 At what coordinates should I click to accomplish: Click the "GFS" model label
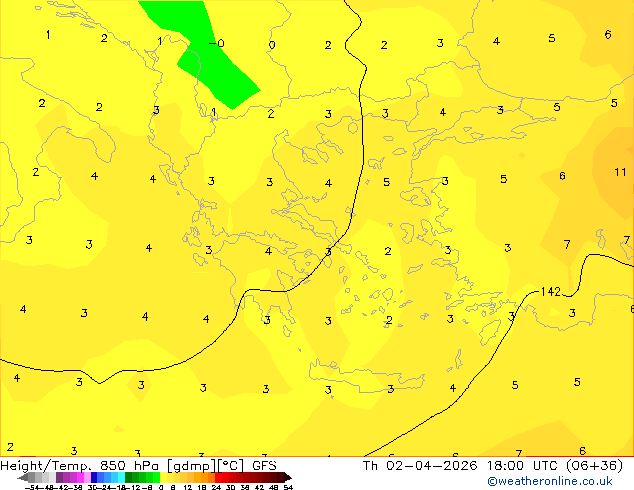pos(264,466)
